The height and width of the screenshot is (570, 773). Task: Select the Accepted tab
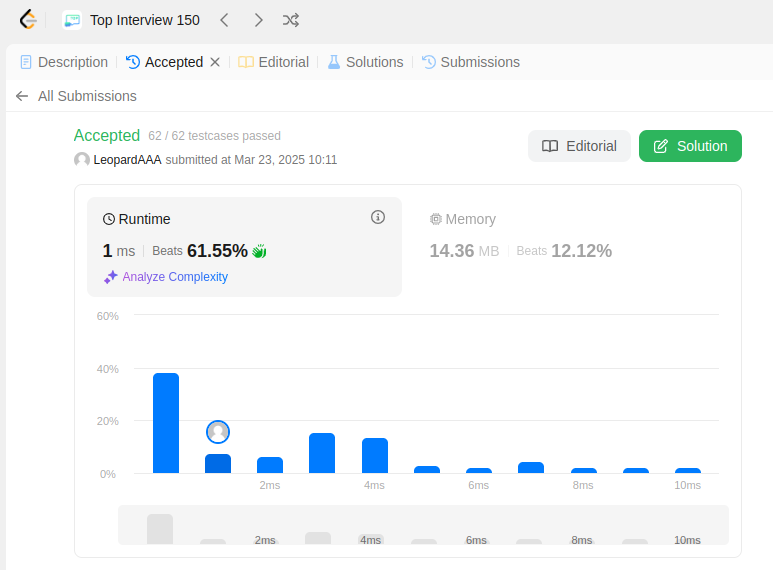pos(165,62)
